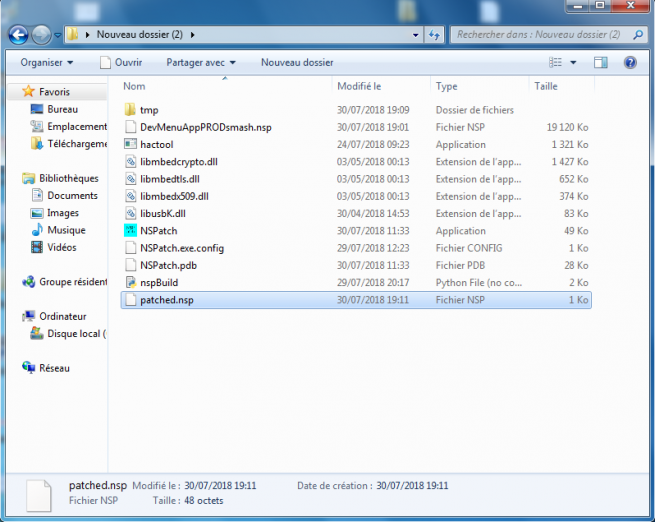
Task: Go back with the blue Back arrow
Action: pos(18,35)
